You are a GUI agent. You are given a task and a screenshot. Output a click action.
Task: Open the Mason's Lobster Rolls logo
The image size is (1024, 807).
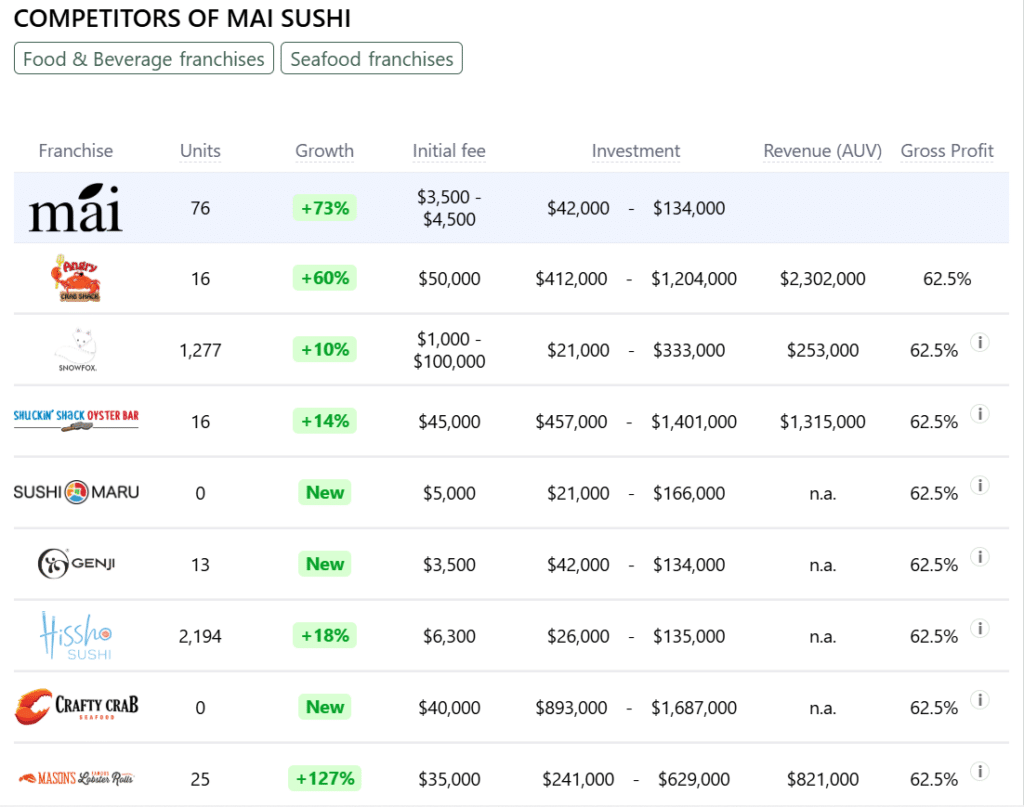76,778
